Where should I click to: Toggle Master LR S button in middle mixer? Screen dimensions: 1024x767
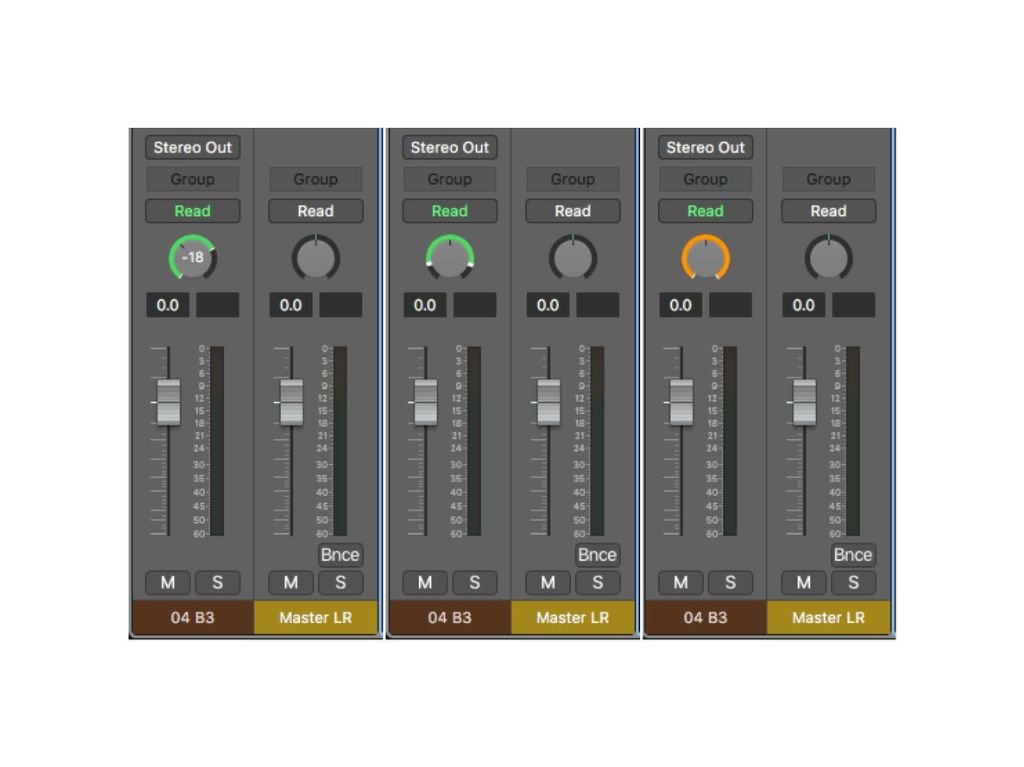click(x=598, y=583)
